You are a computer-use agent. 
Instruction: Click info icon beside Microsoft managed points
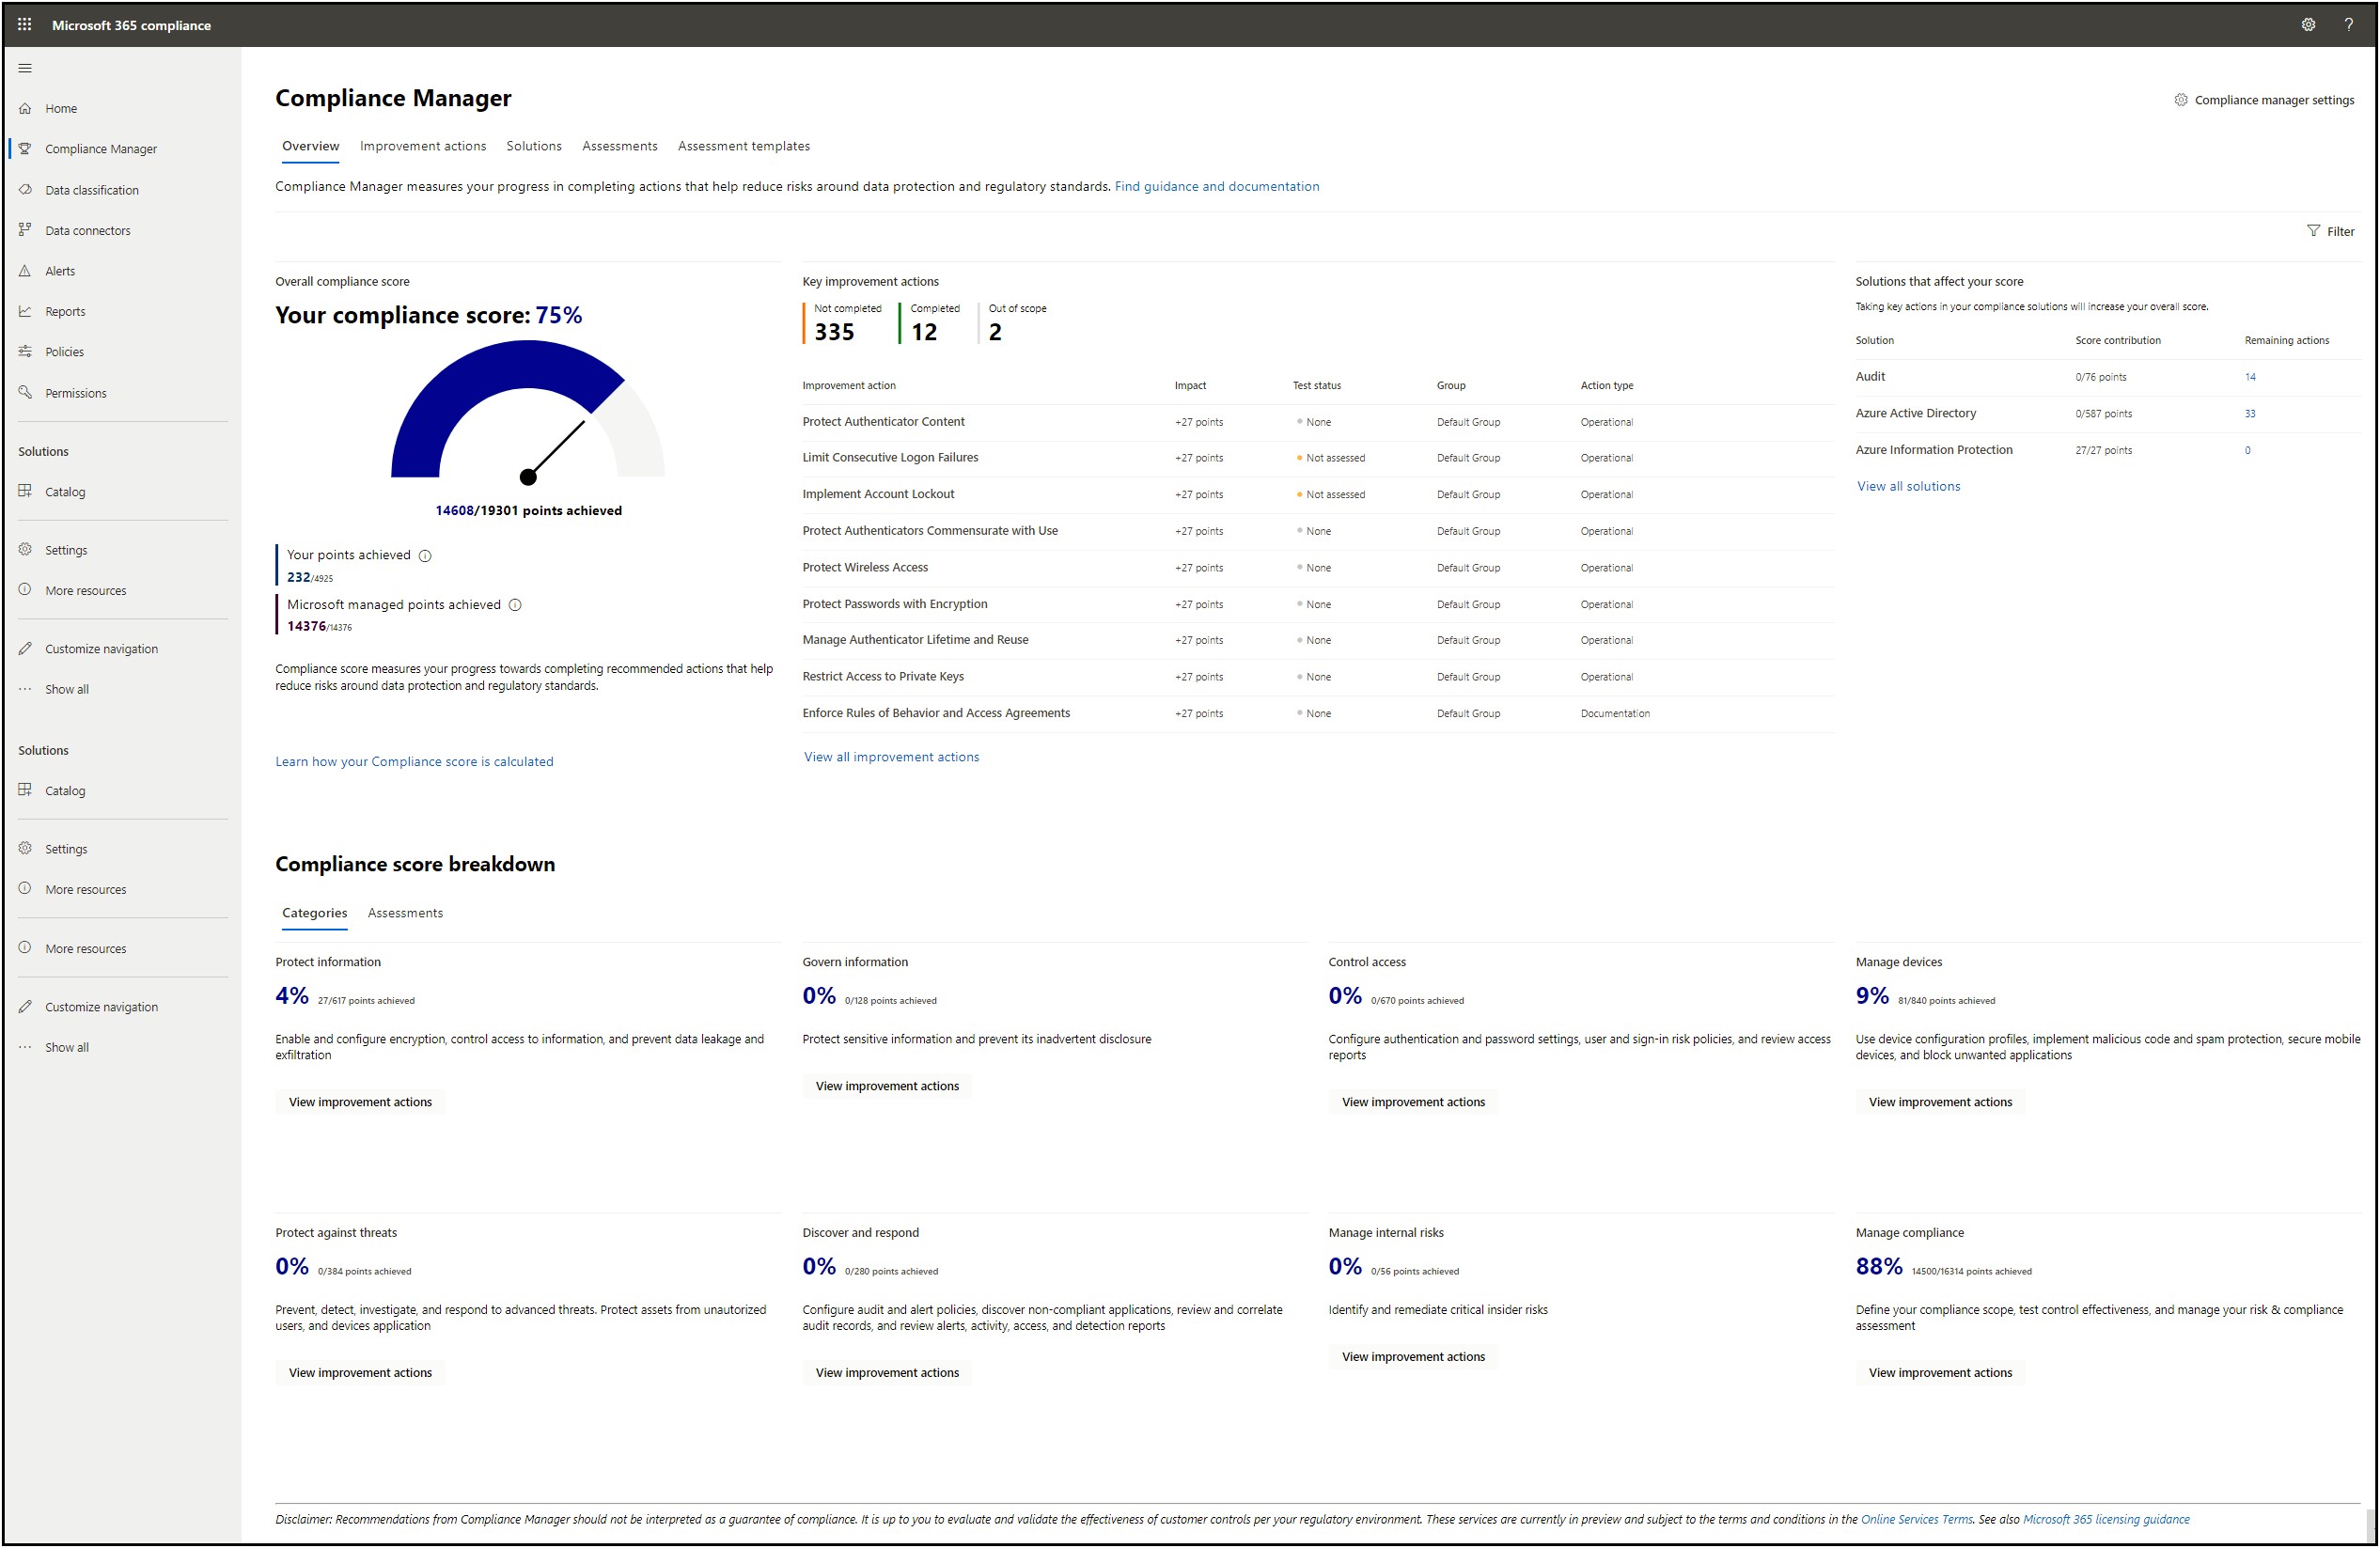pos(515,605)
